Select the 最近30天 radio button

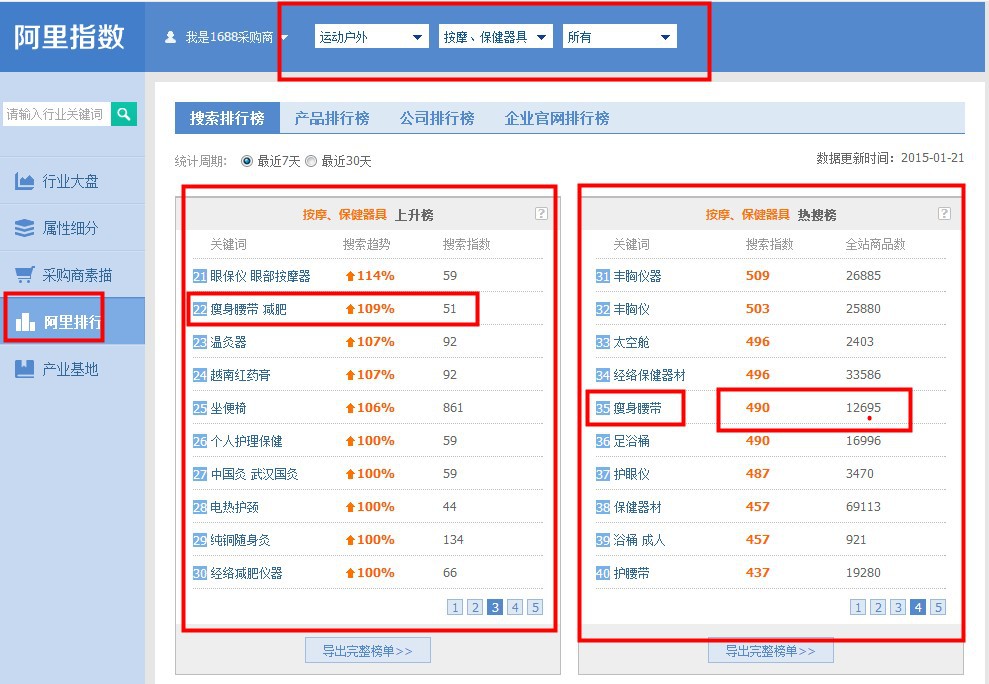[310, 162]
